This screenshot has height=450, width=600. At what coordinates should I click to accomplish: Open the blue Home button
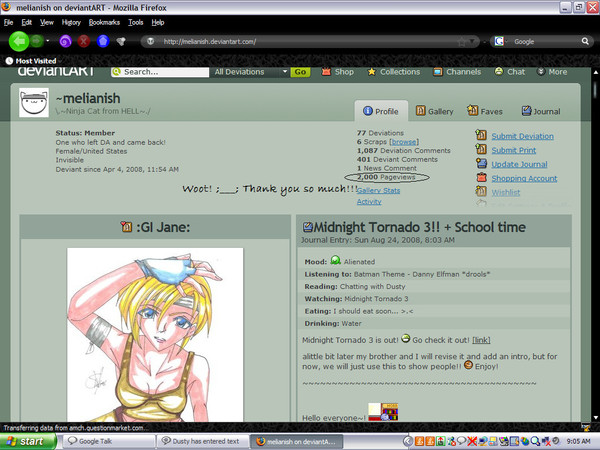[x=103, y=41]
